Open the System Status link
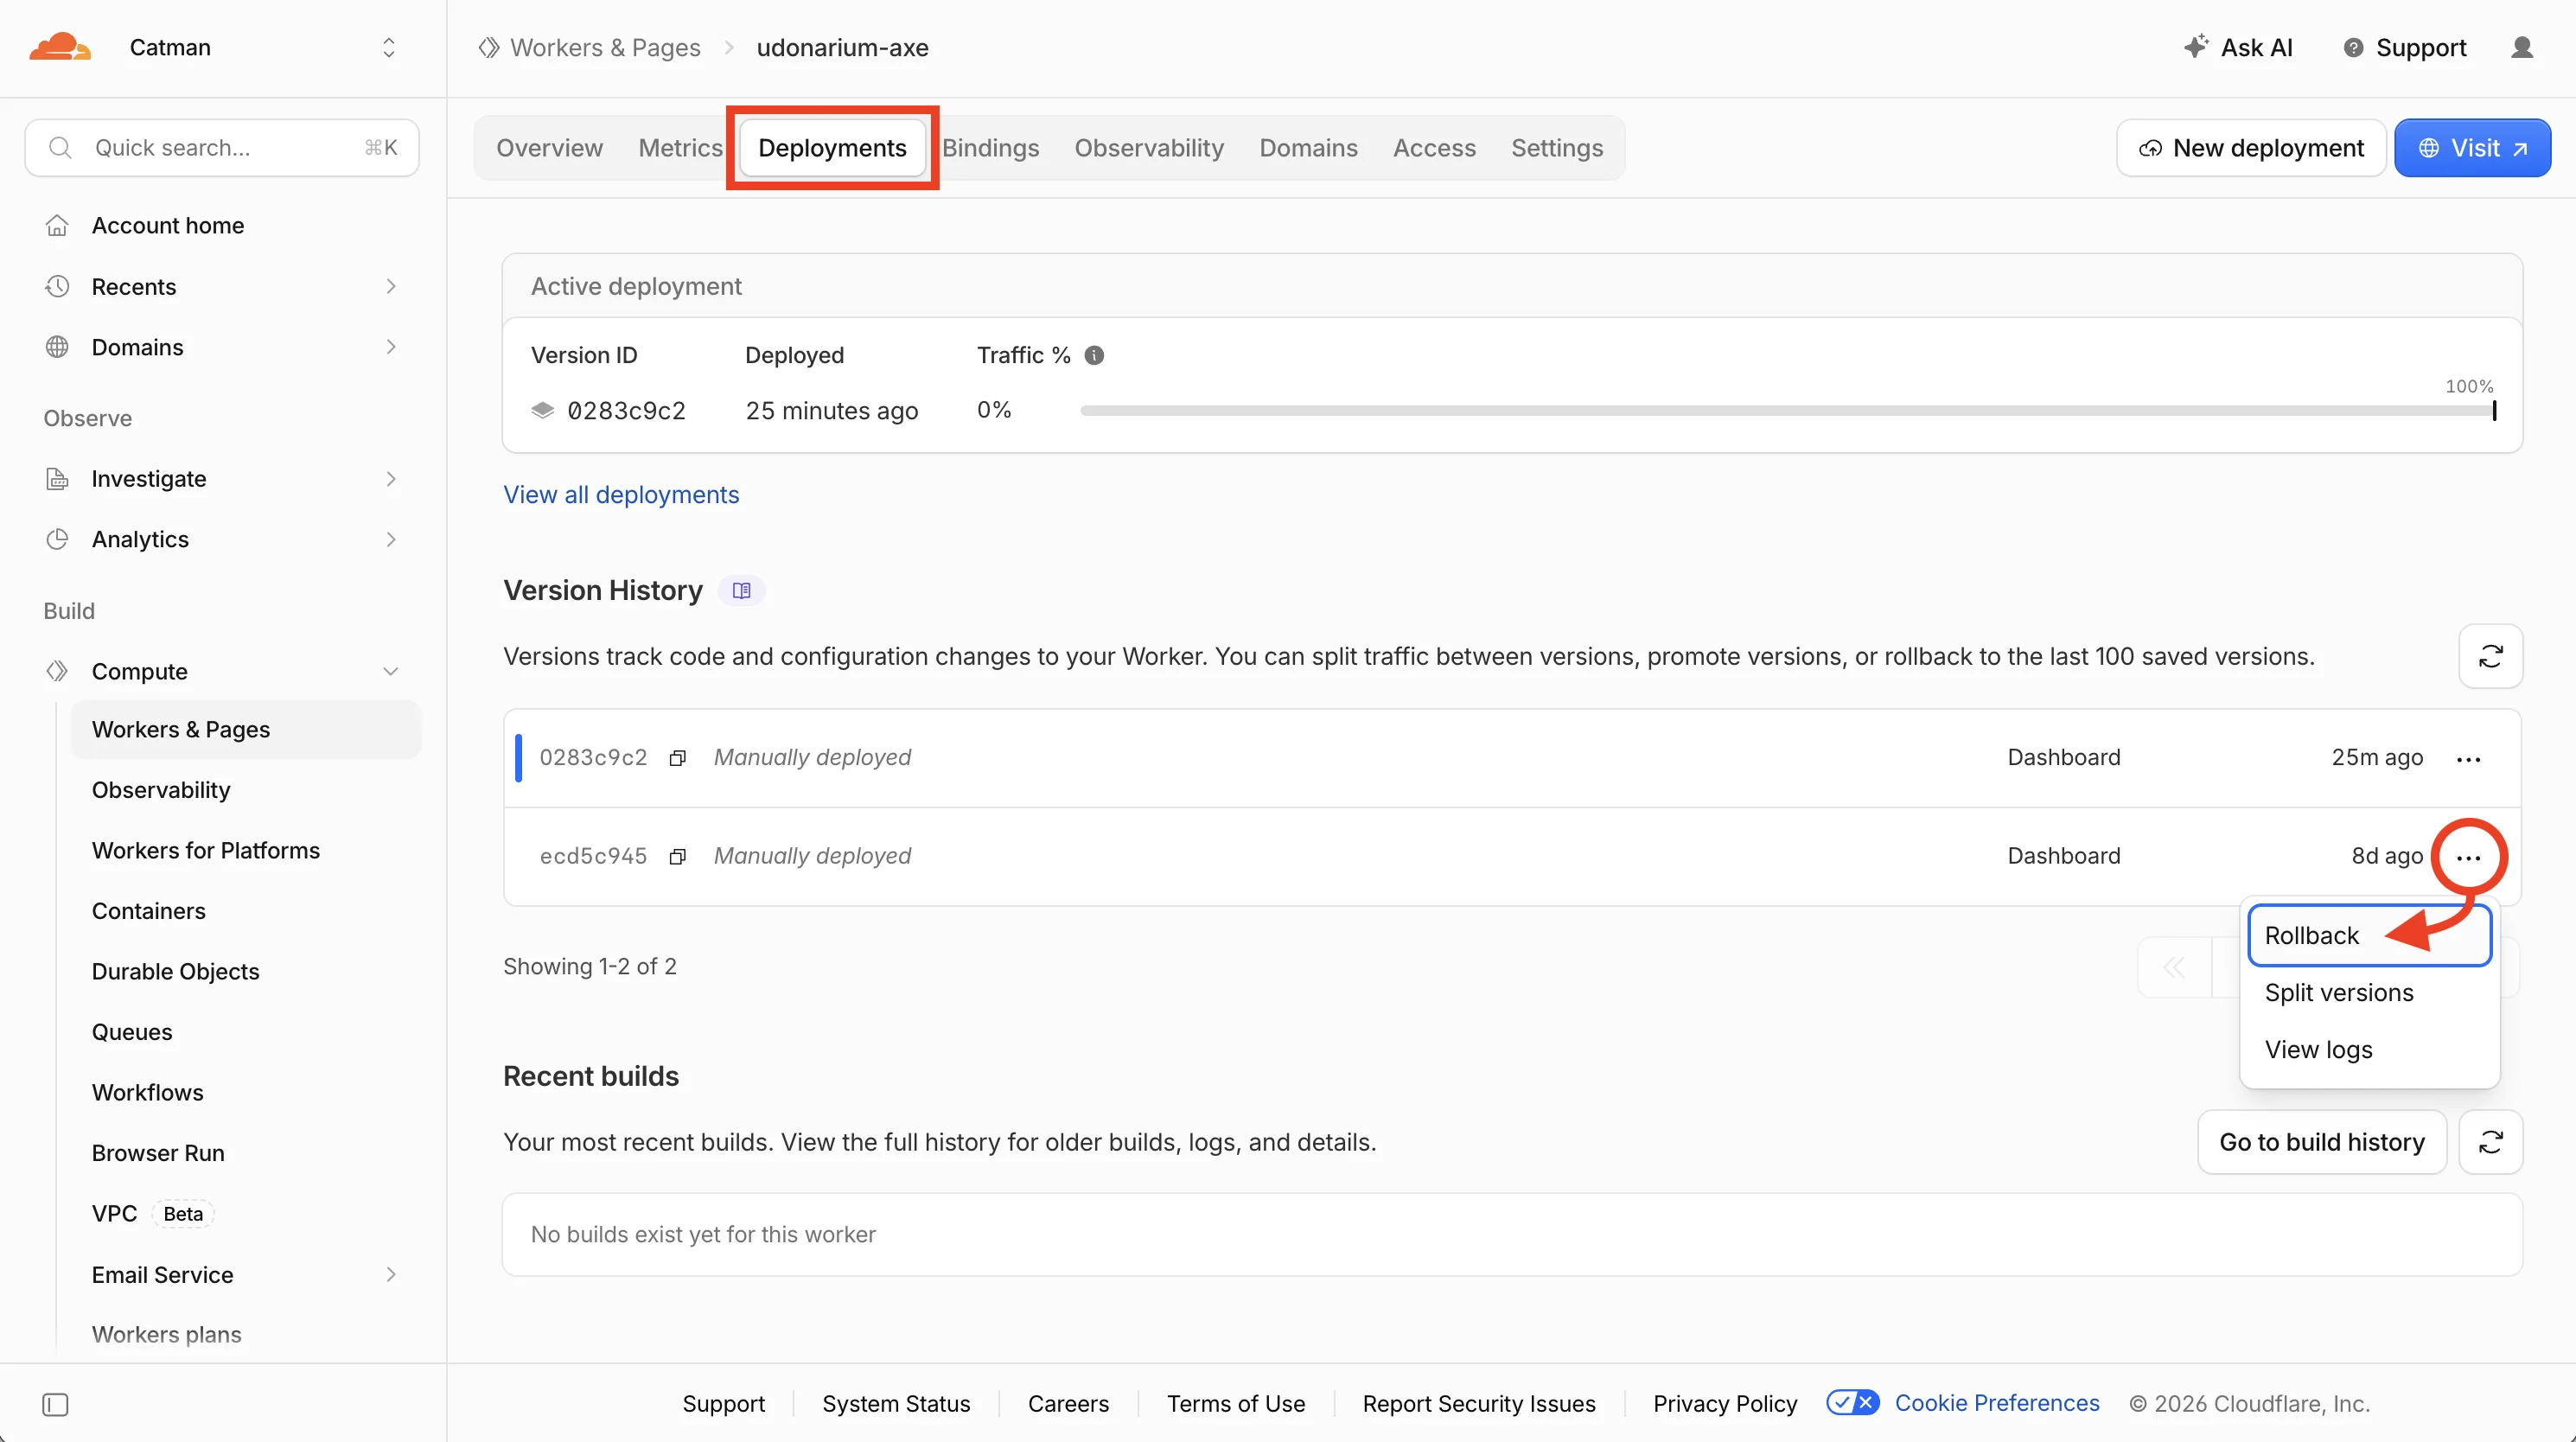2576x1442 pixels. 896,1403
